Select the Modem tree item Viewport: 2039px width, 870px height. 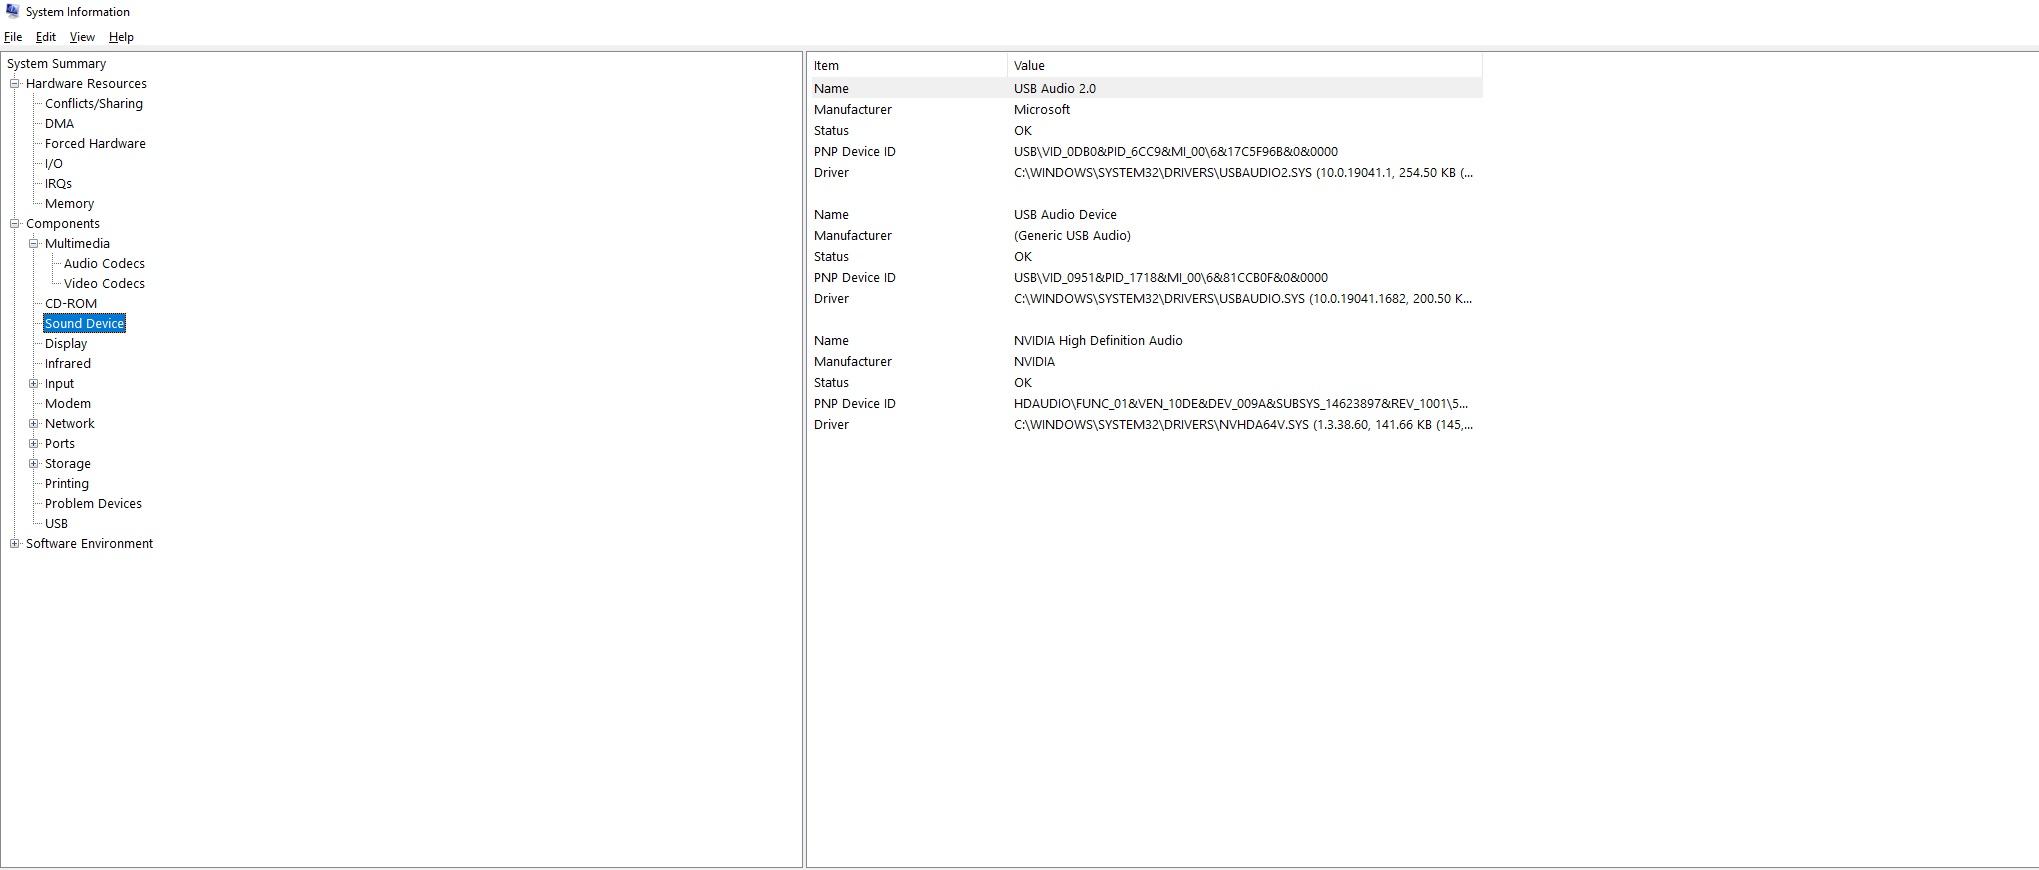pyautogui.click(x=68, y=404)
